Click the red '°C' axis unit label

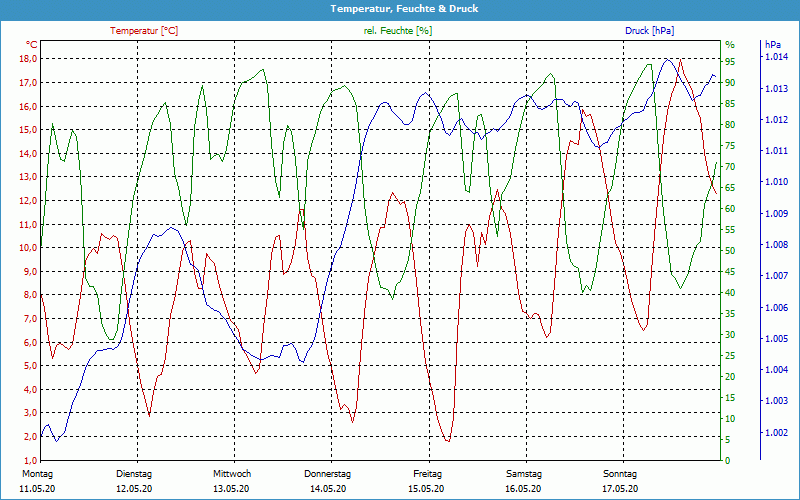pyautogui.click(x=32, y=44)
